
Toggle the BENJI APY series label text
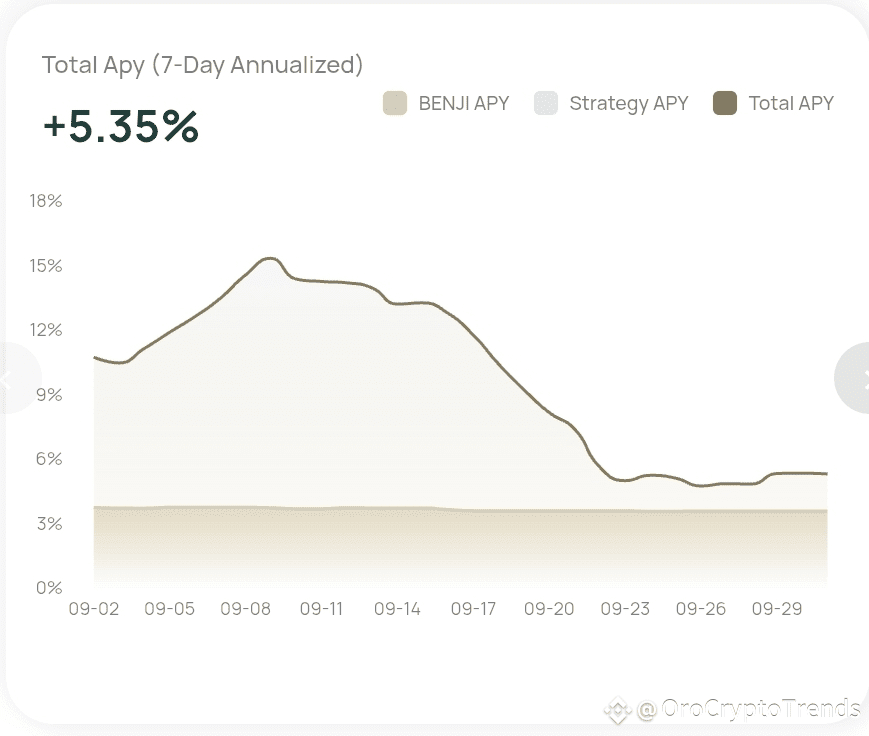(x=463, y=103)
